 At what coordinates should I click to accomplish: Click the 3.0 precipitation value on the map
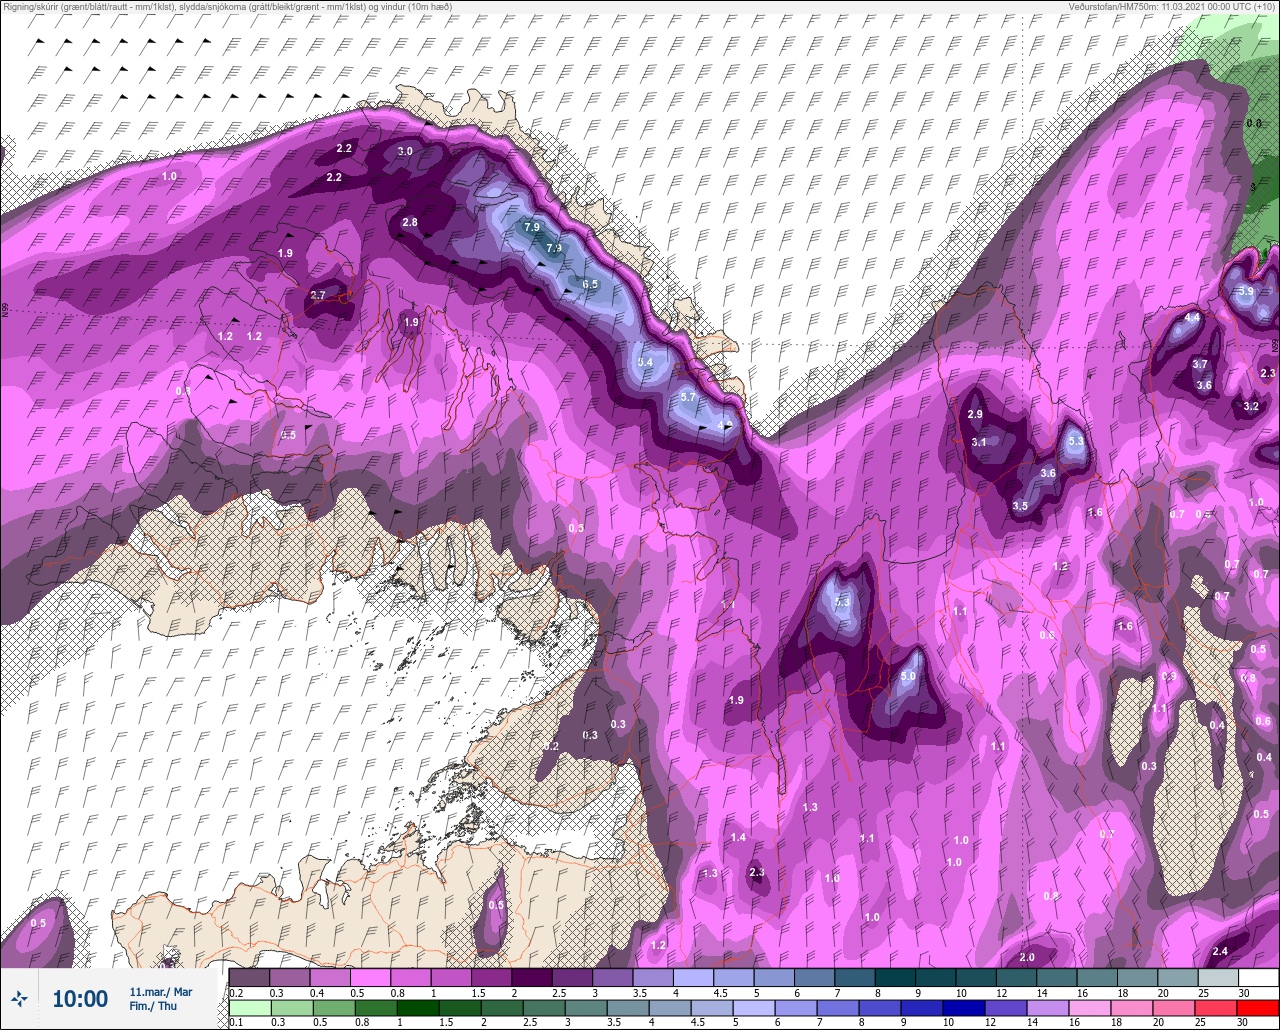coord(405,151)
